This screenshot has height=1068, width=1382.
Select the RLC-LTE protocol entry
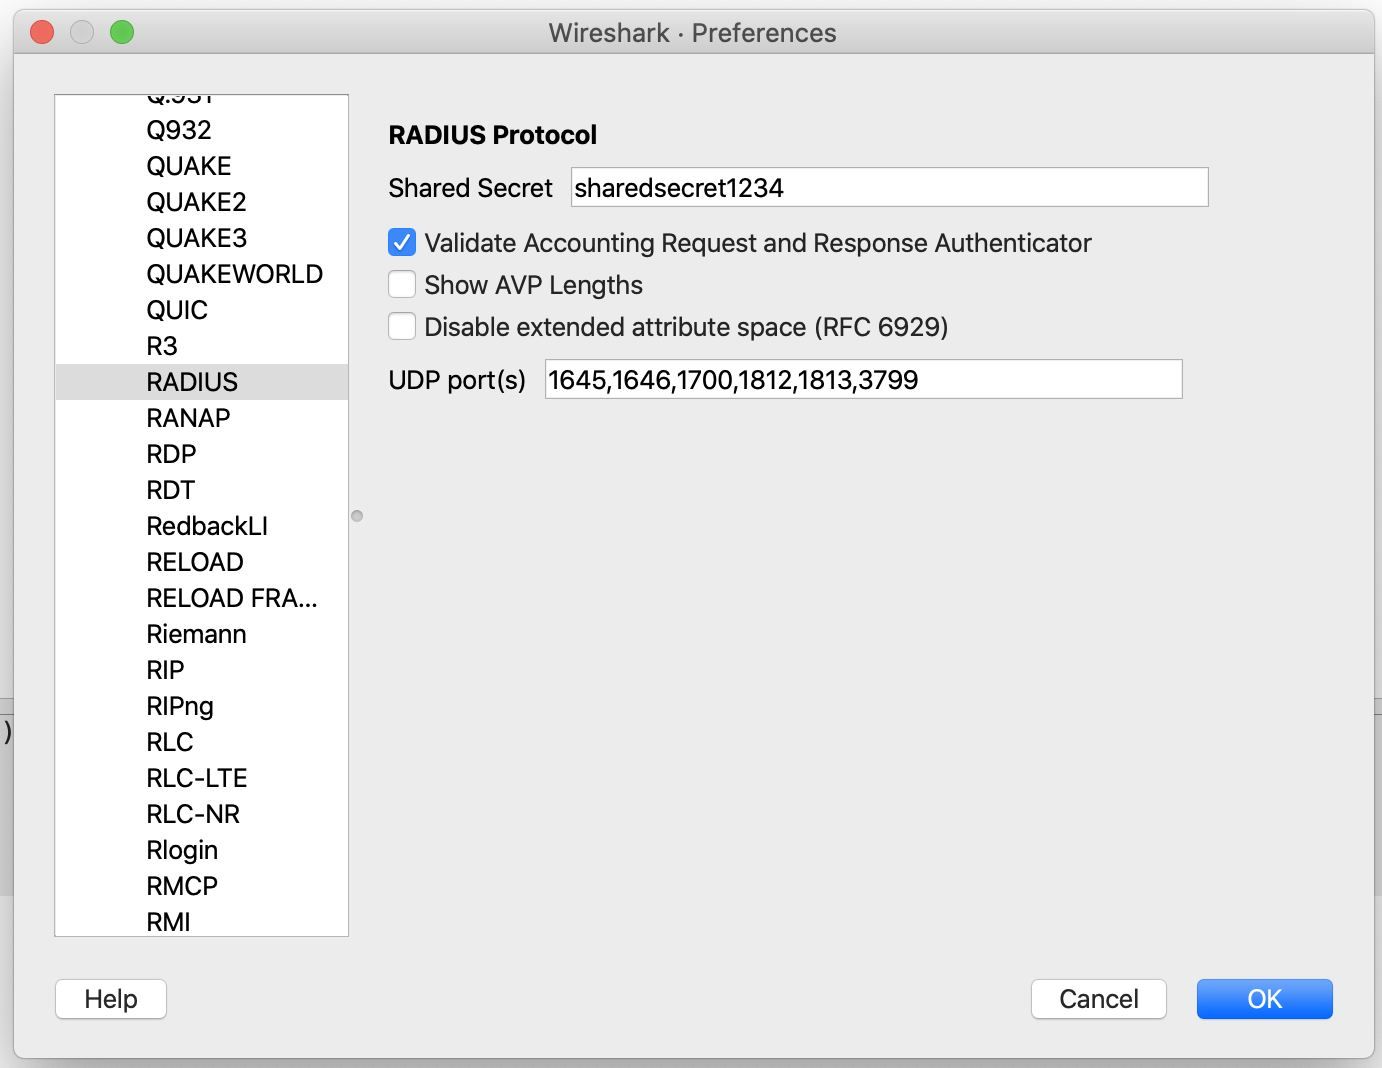tap(196, 778)
